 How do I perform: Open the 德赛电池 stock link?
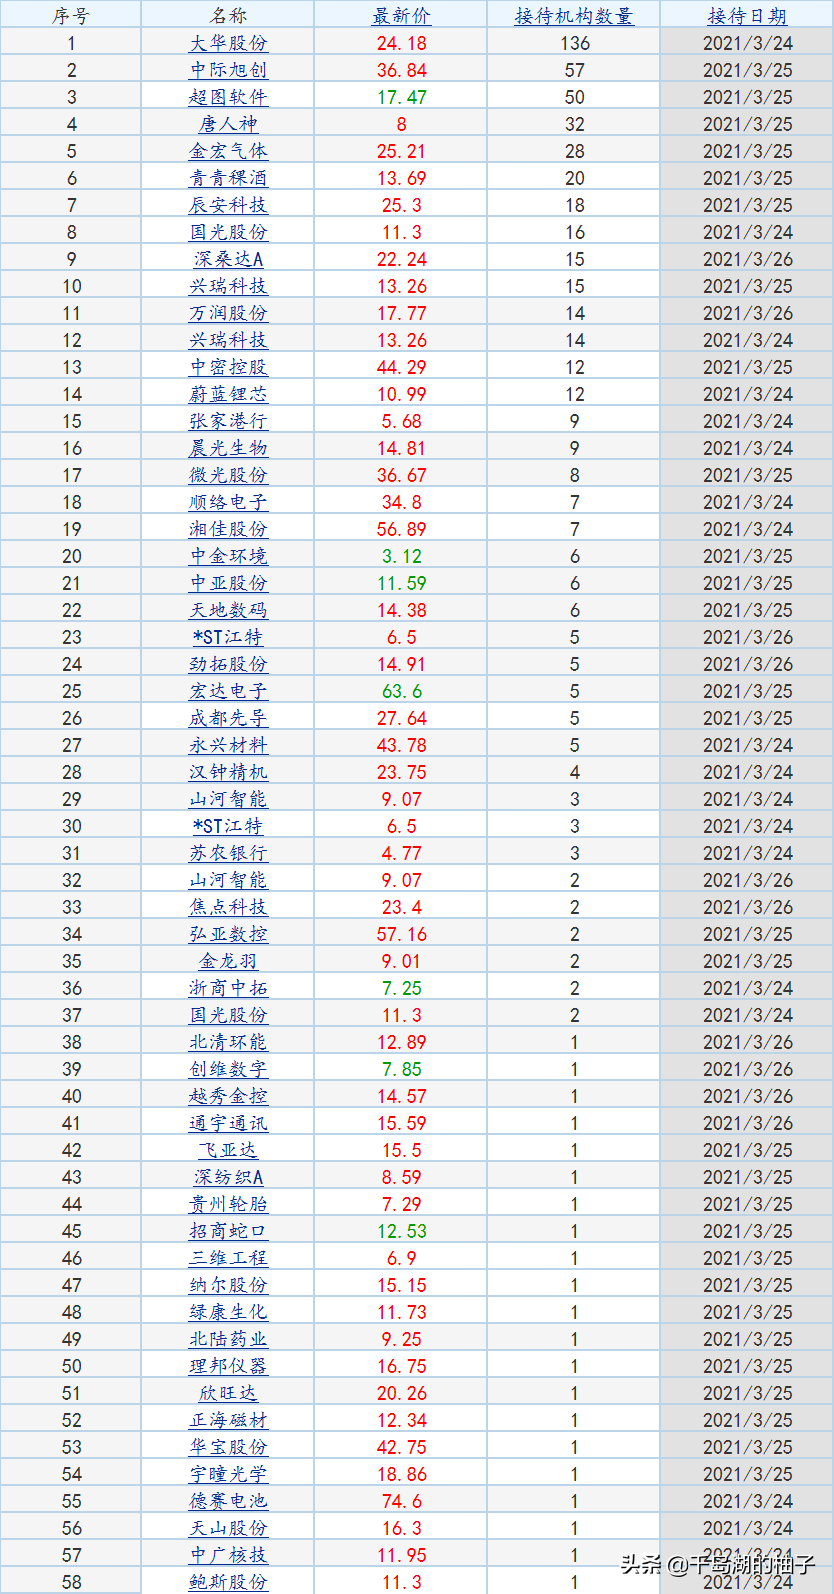point(228,1501)
